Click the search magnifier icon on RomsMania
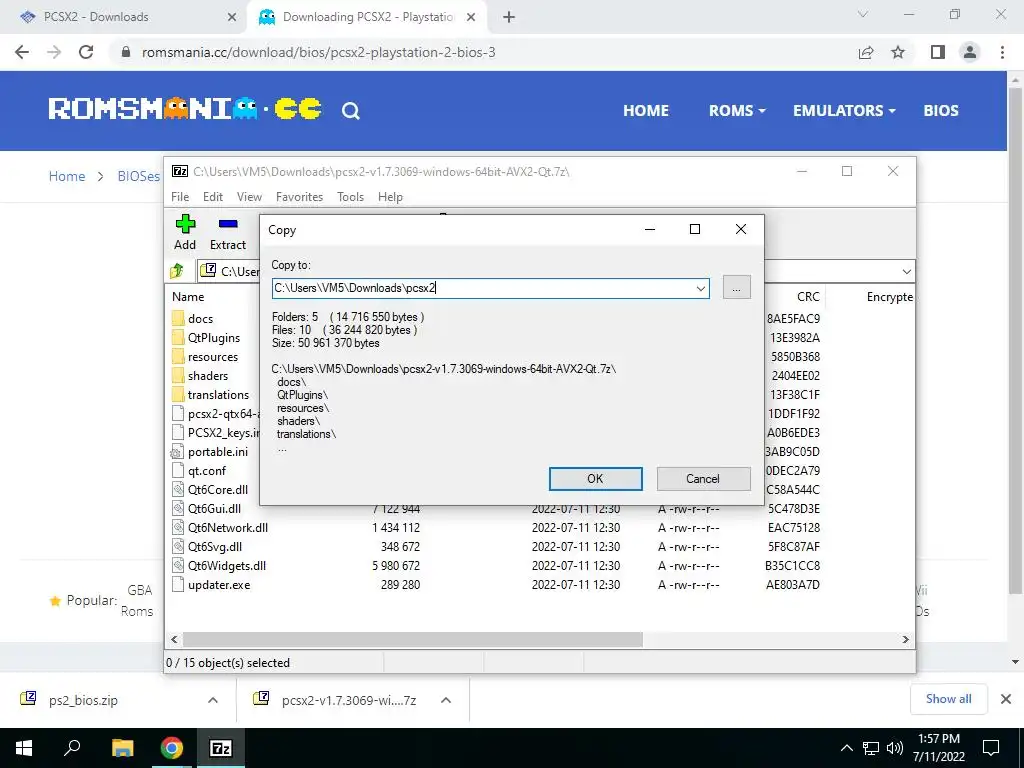1024x768 pixels. pos(351,110)
